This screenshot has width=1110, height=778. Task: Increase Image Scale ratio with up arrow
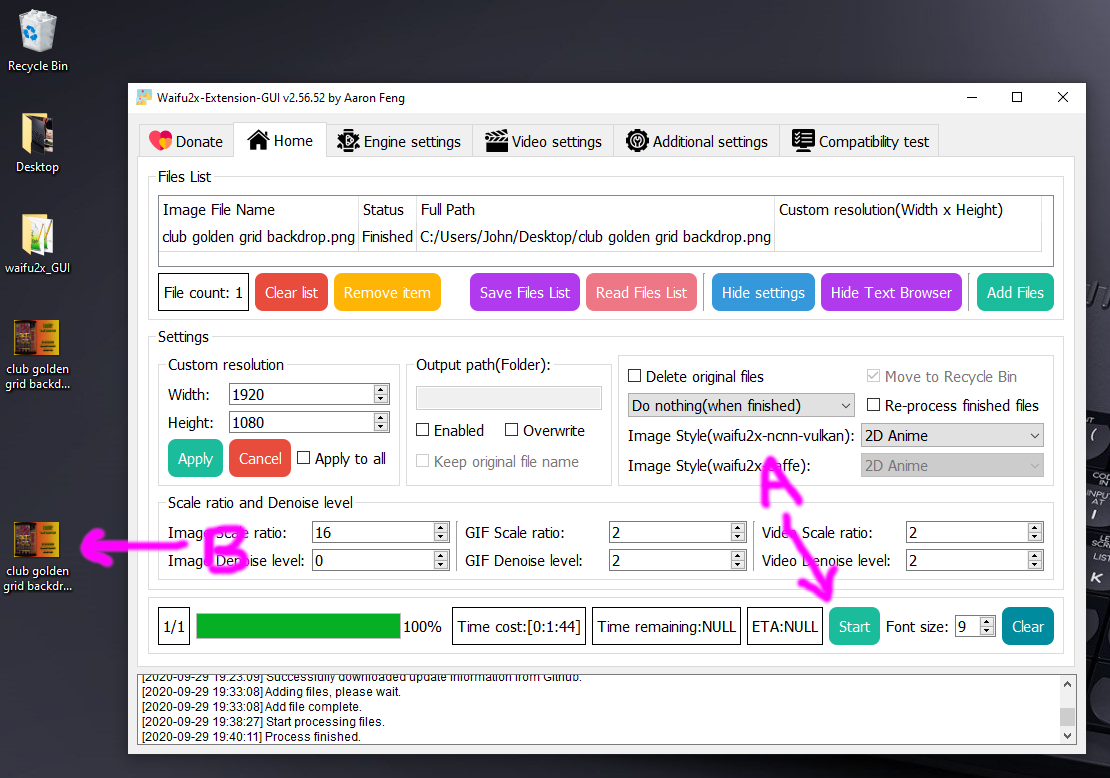(x=441, y=527)
